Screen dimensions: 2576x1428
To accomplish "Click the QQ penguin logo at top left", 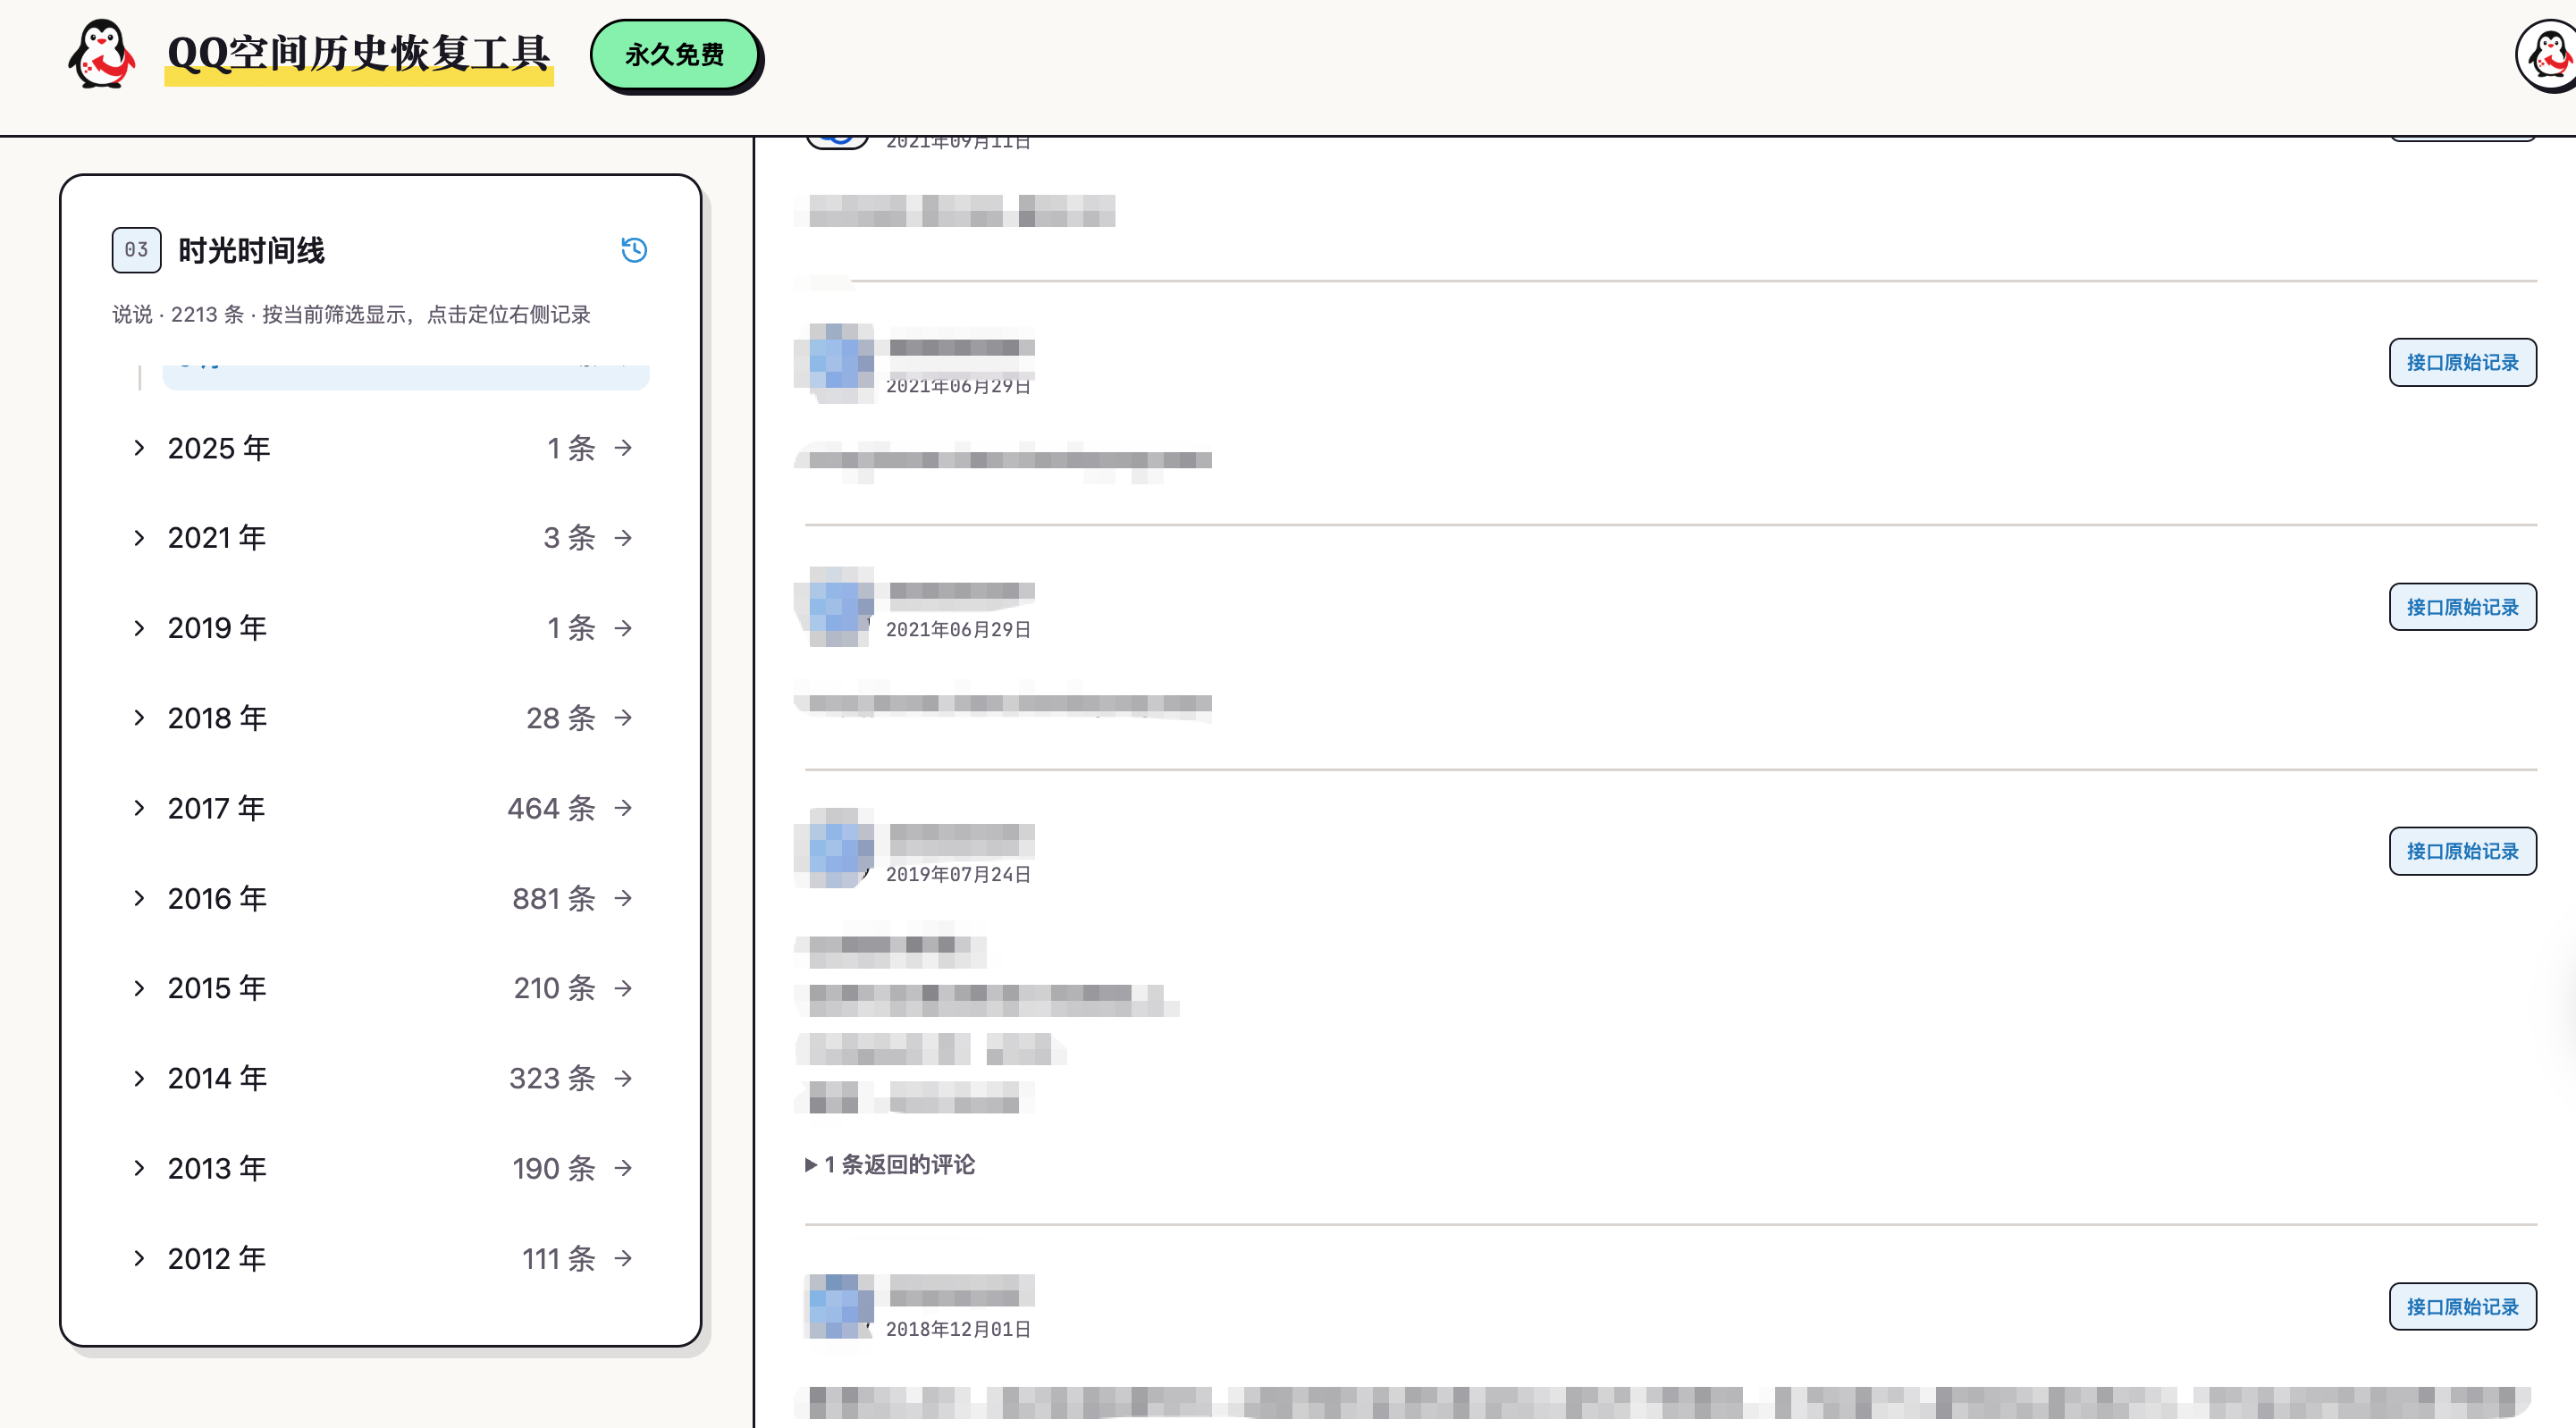I will point(101,55).
